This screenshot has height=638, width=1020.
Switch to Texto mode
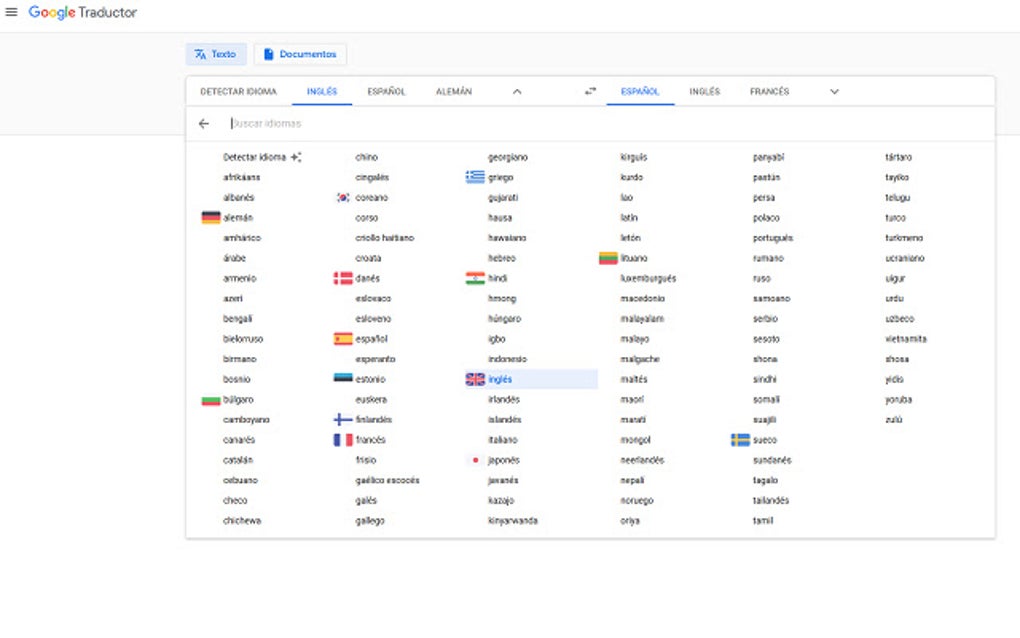(x=216, y=54)
